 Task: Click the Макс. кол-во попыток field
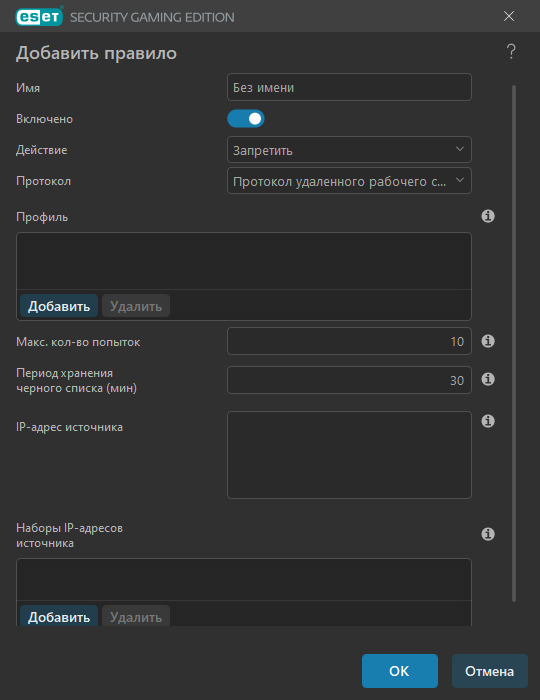click(349, 341)
